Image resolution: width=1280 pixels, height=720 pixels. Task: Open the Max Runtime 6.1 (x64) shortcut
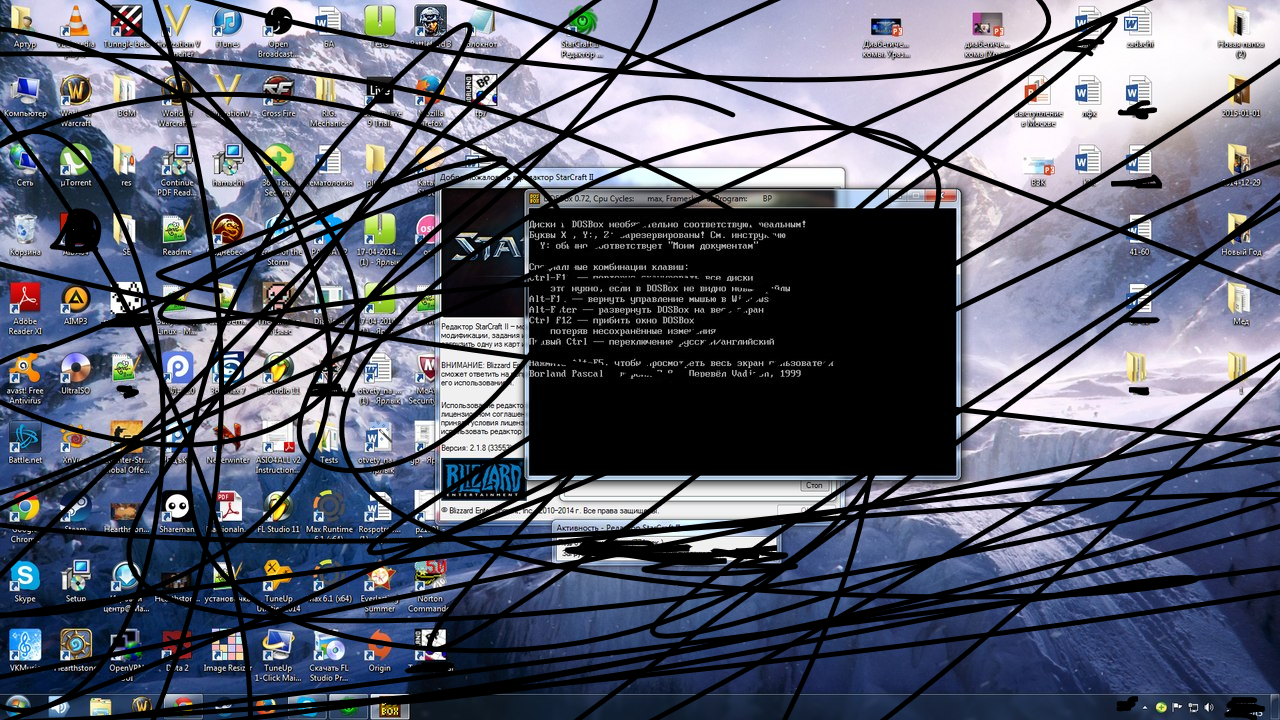[329, 518]
